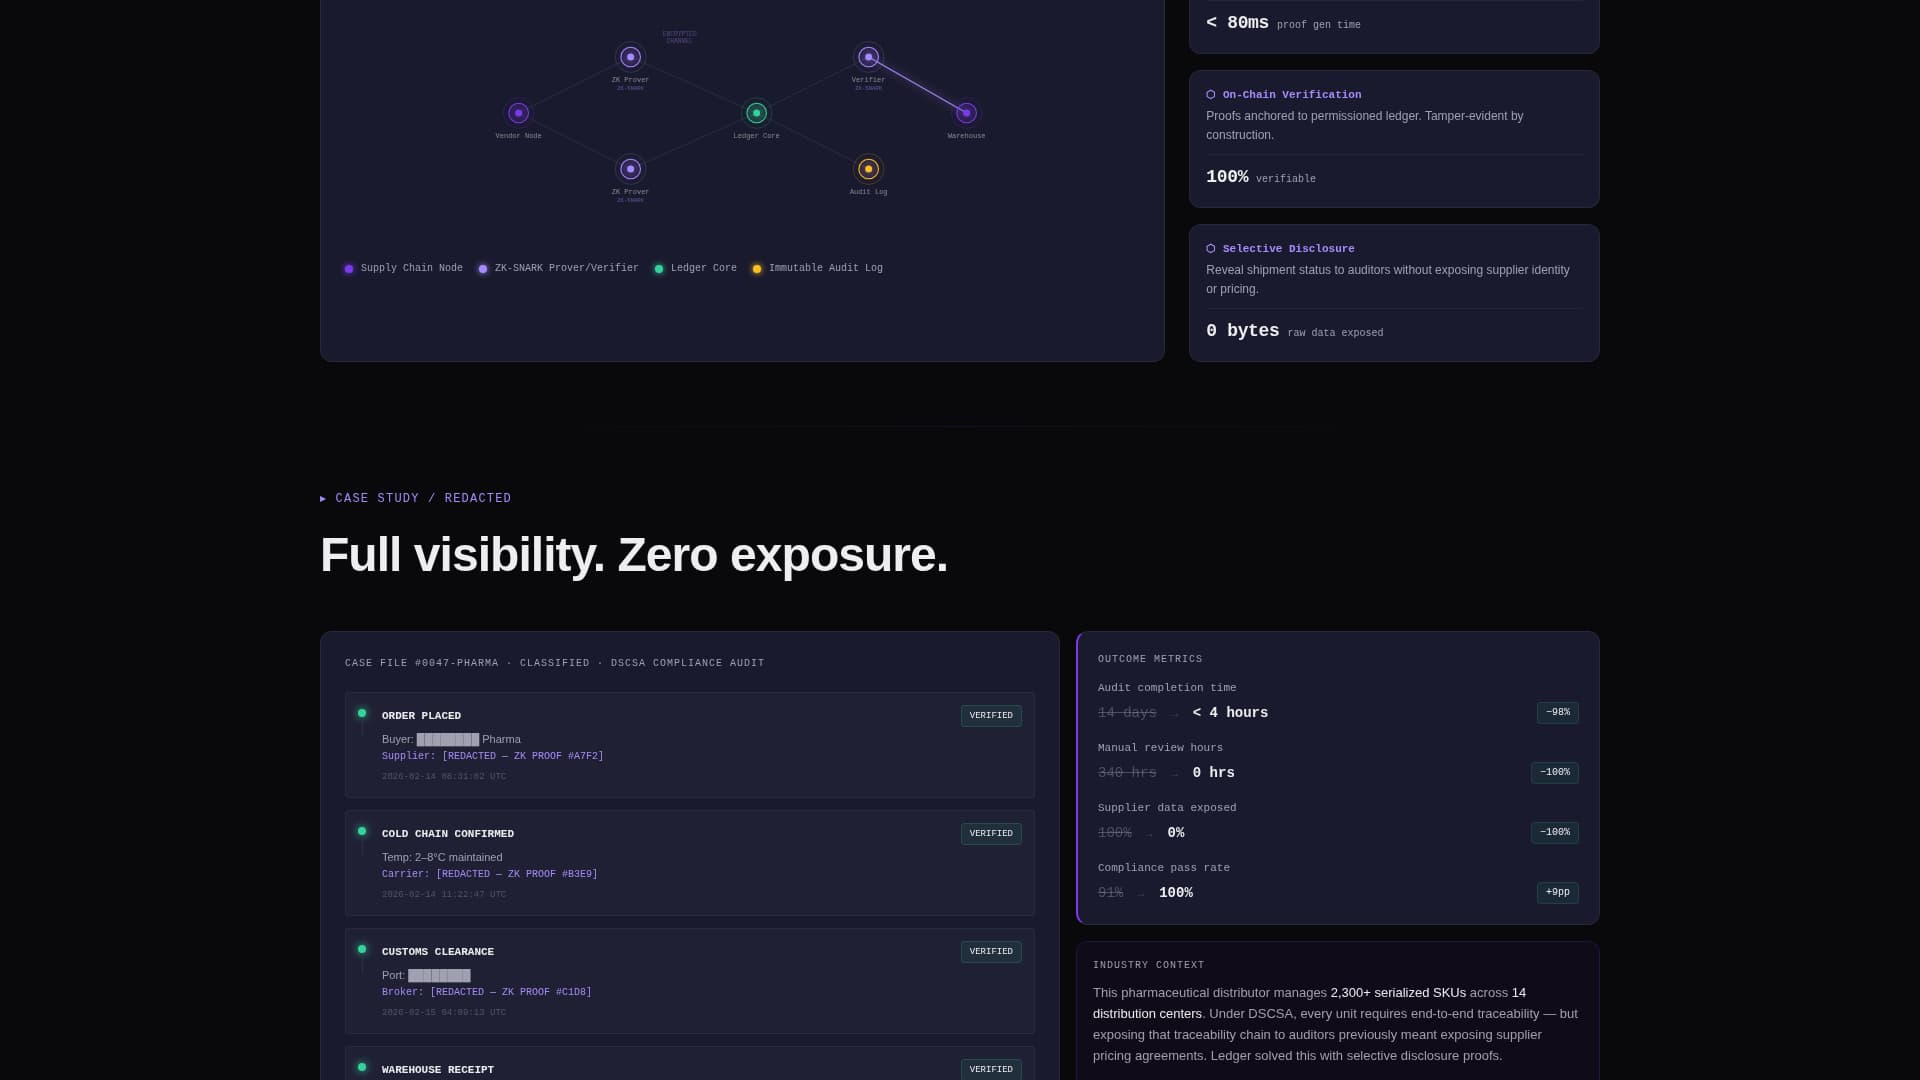Click the On-Chain Verification heading

1292,95
